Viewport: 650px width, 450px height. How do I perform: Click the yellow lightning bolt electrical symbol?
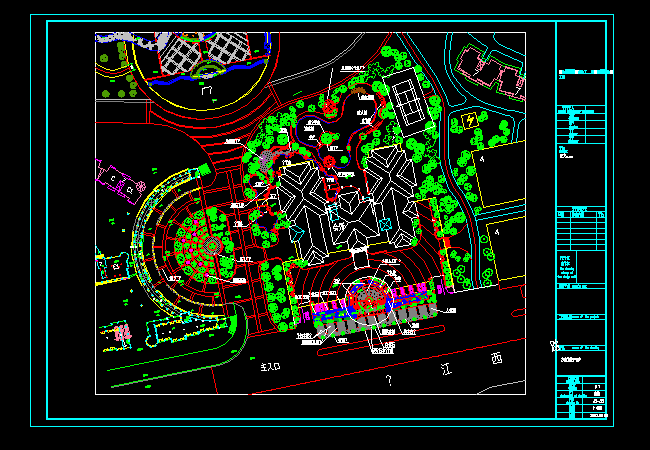point(470,121)
